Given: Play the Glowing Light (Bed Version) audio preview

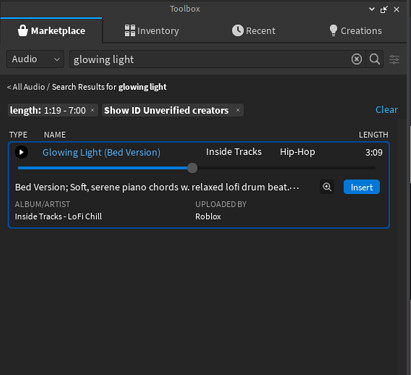Looking at the screenshot, I should click(21, 152).
